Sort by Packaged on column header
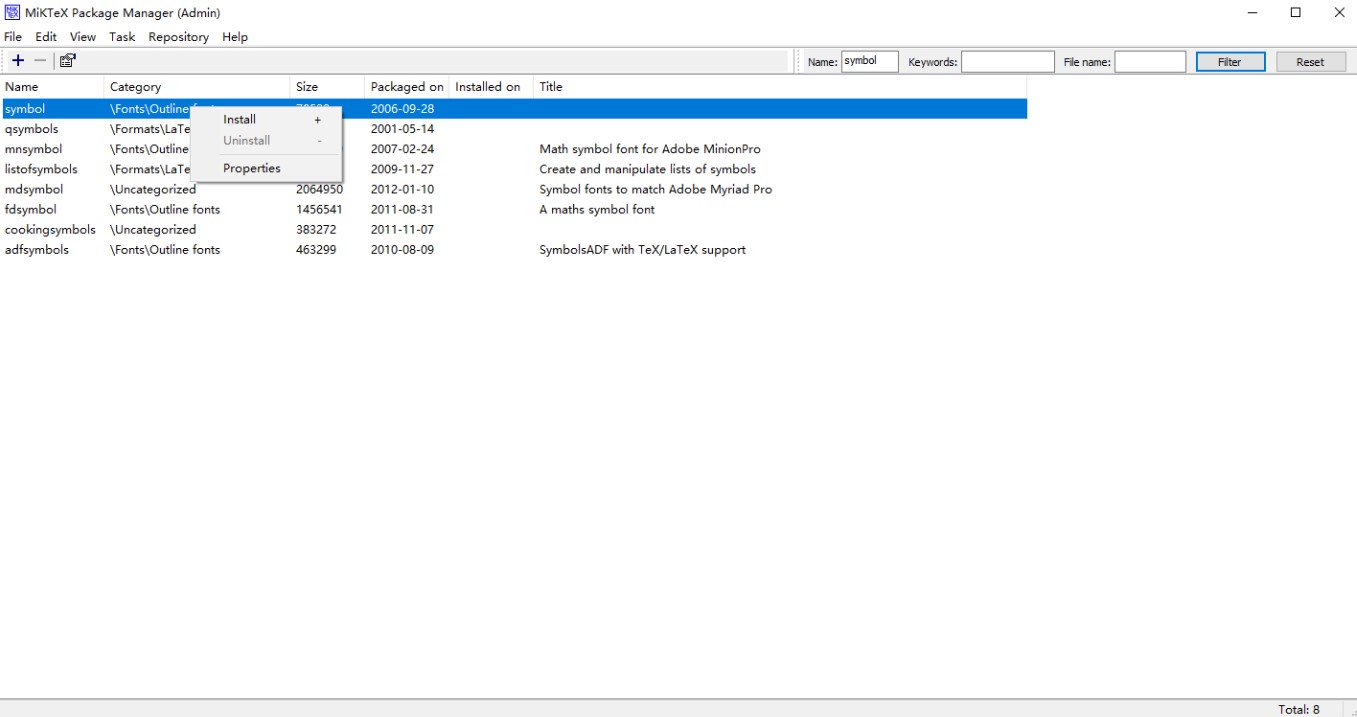Image resolution: width=1357 pixels, height=717 pixels. [407, 87]
